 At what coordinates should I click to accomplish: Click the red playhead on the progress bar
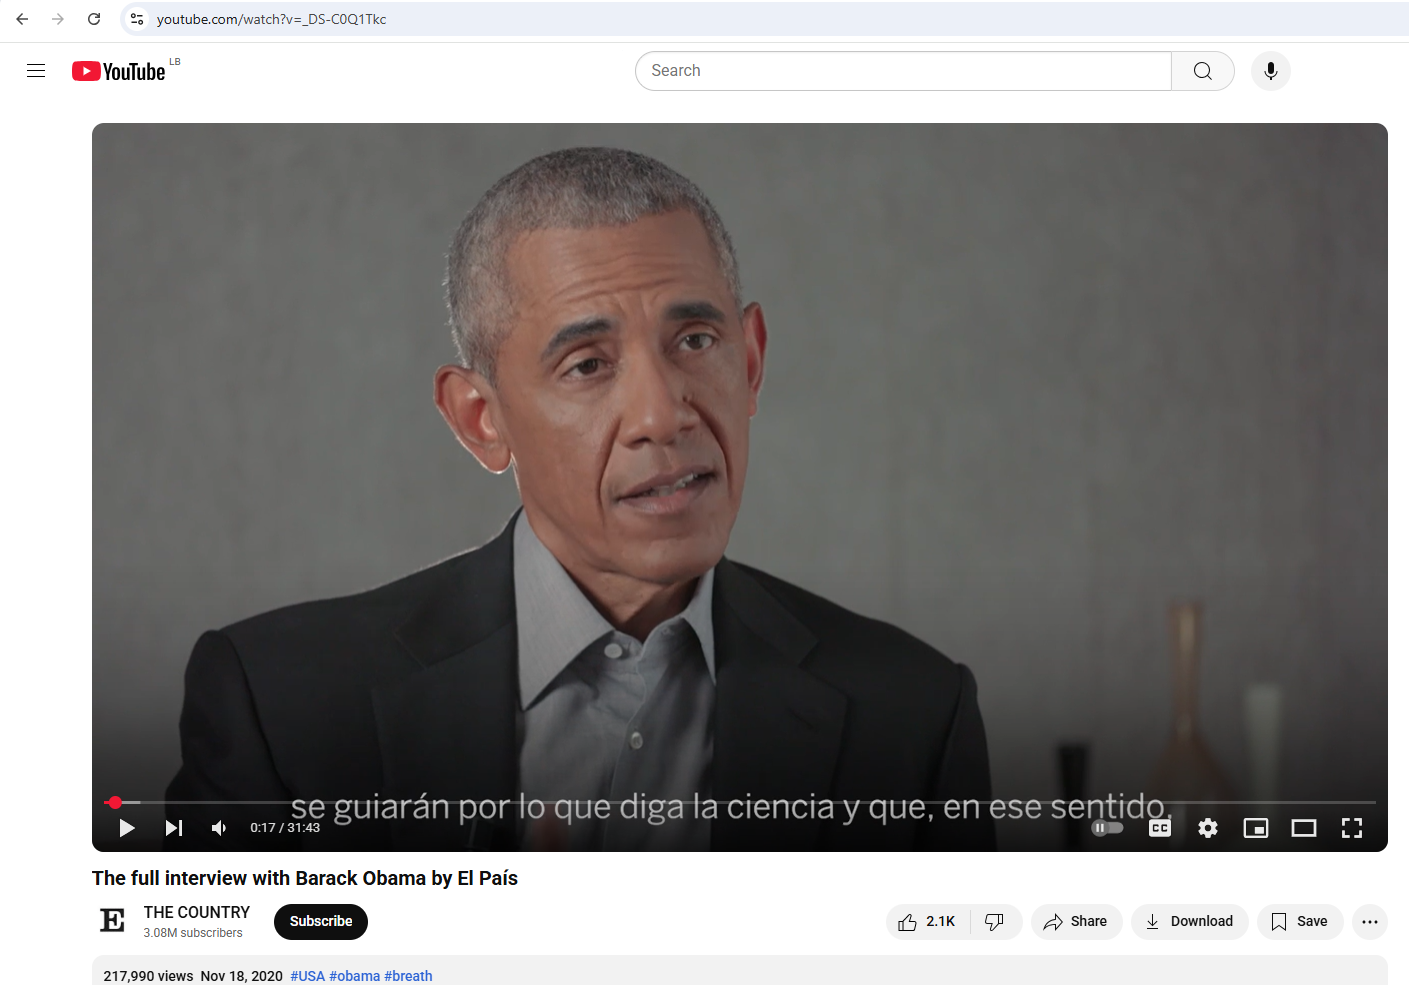pyautogui.click(x=115, y=802)
